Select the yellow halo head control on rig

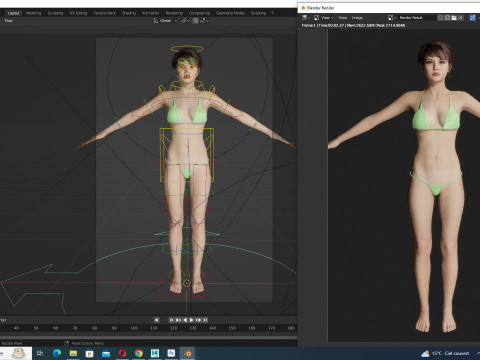(x=187, y=49)
